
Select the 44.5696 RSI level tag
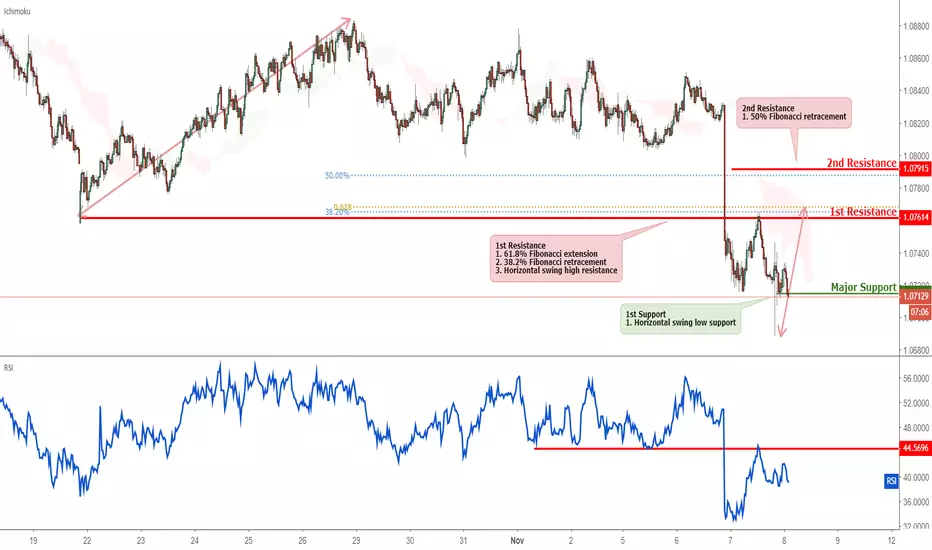[x=915, y=448]
